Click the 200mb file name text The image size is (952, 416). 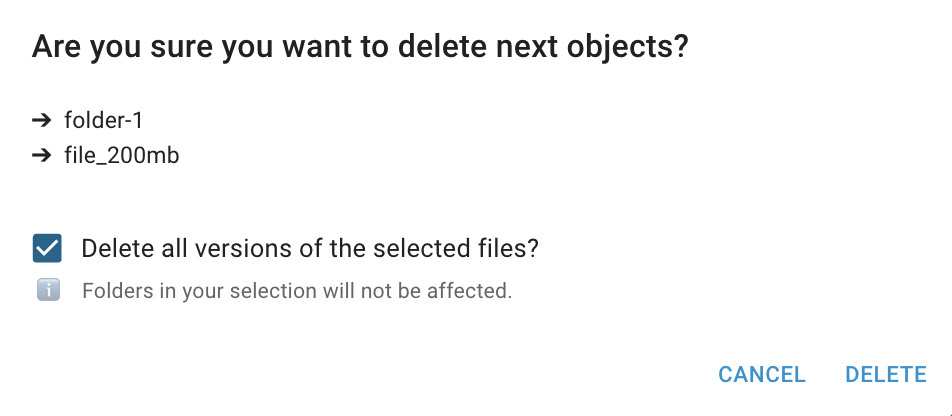(x=121, y=155)
